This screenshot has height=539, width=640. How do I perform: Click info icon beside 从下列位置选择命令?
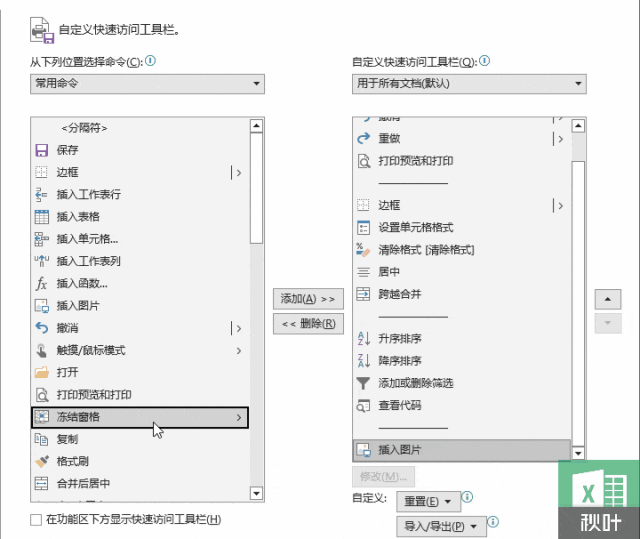(150, 61)
